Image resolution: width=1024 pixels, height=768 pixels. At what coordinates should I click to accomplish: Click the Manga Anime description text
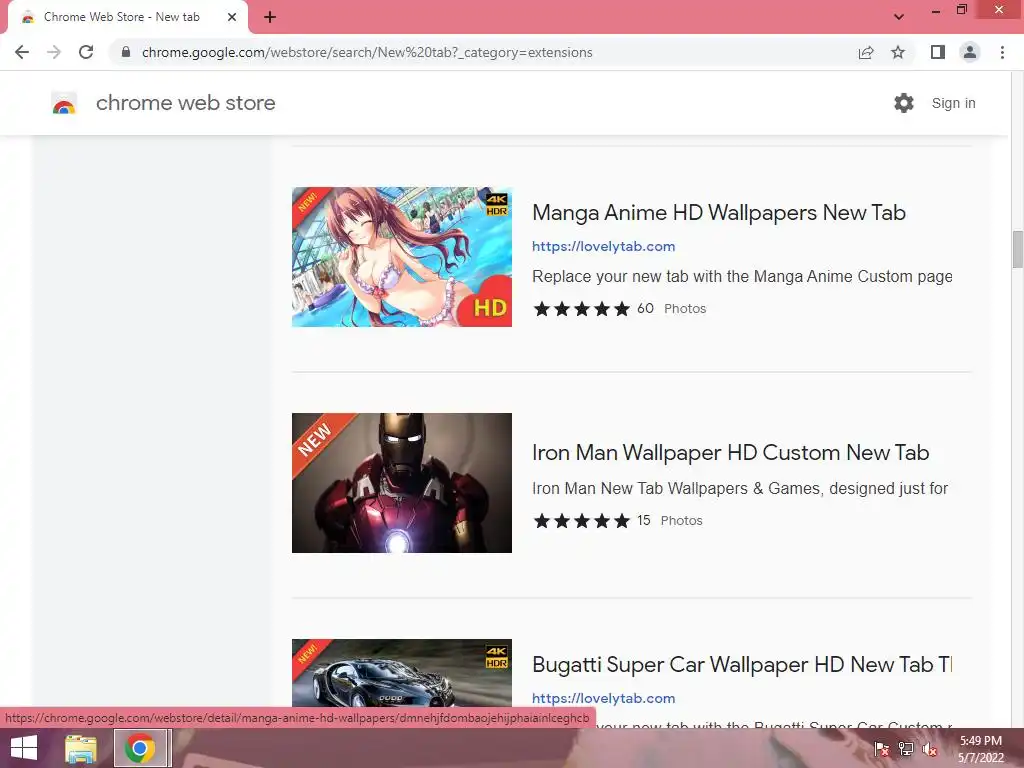742,276
